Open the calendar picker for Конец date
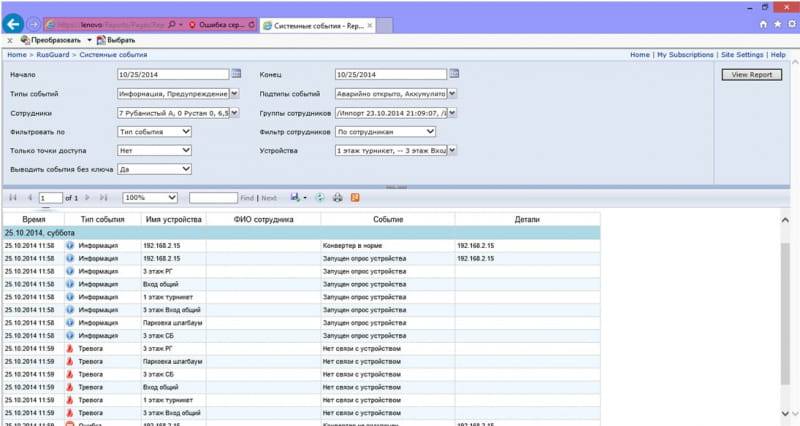 click(454, 74)
